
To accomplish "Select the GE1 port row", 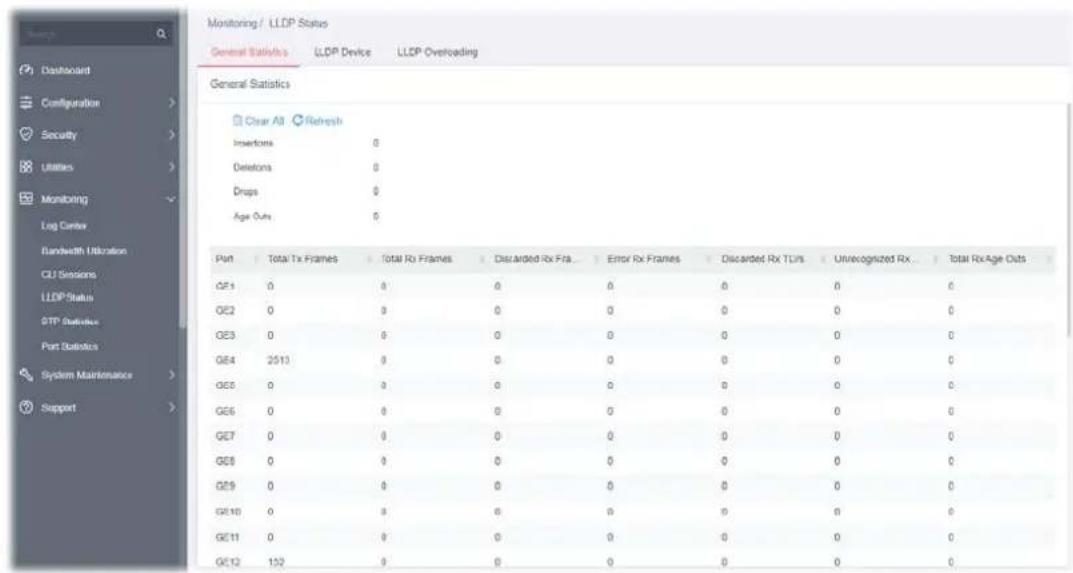I will 632,285.
